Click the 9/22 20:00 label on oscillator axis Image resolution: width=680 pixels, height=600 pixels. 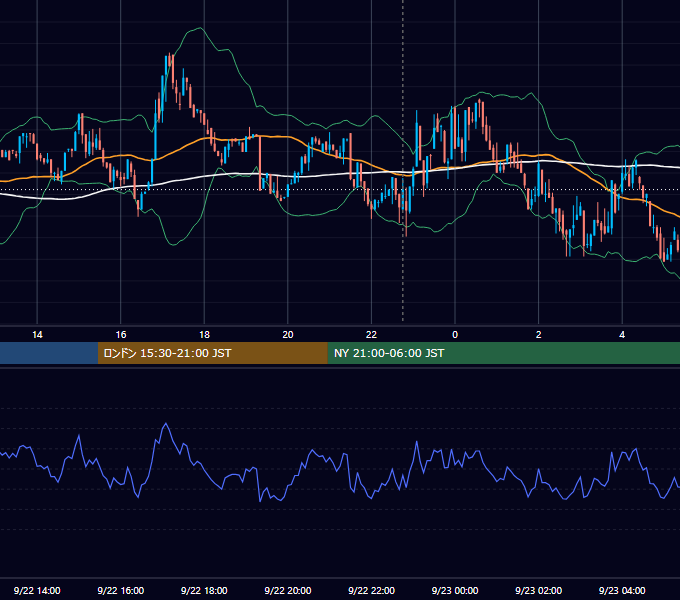288,590
